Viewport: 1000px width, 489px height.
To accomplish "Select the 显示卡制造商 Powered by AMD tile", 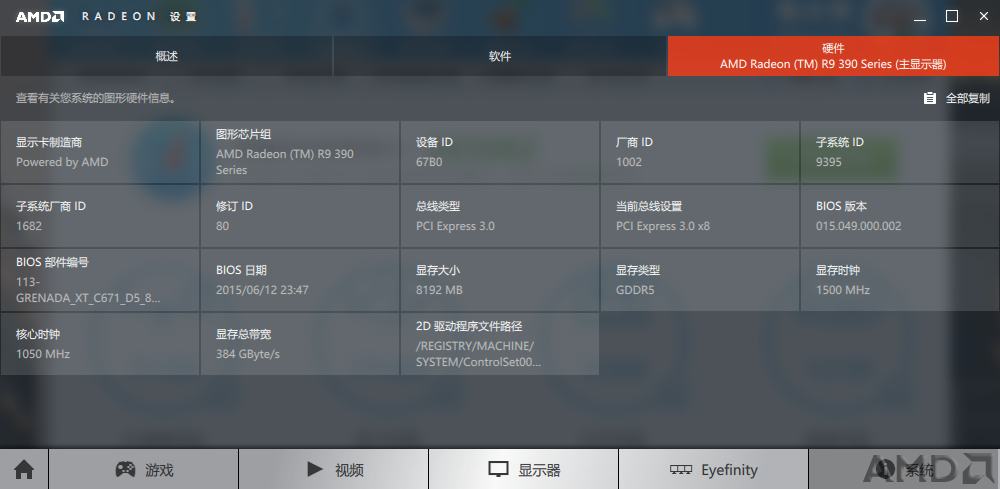I will click(100, 152).
